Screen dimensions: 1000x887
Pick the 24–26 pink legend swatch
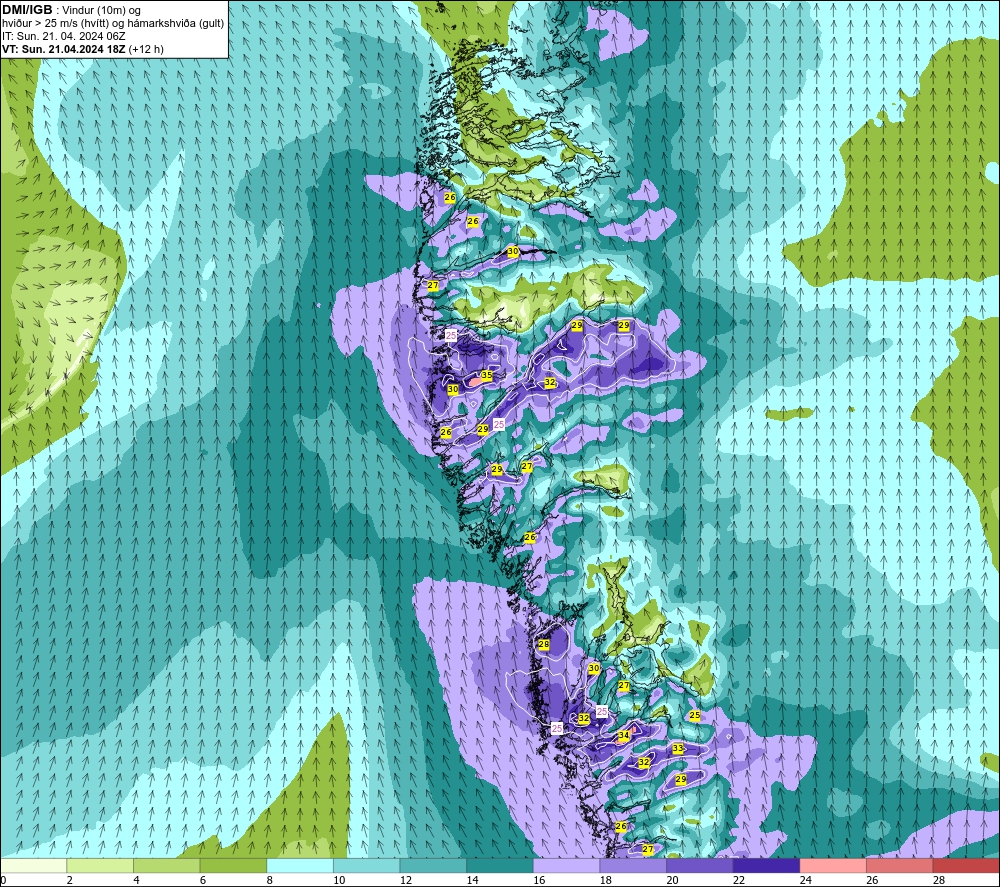tap(833, 865)
